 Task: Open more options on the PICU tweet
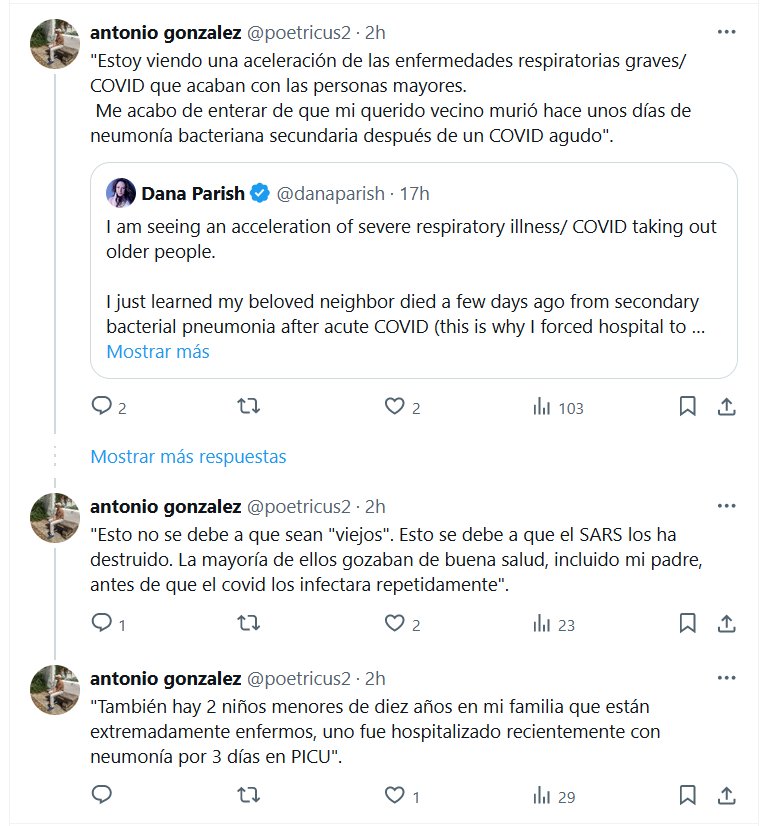pyautogui.click(x=727, y=677)
